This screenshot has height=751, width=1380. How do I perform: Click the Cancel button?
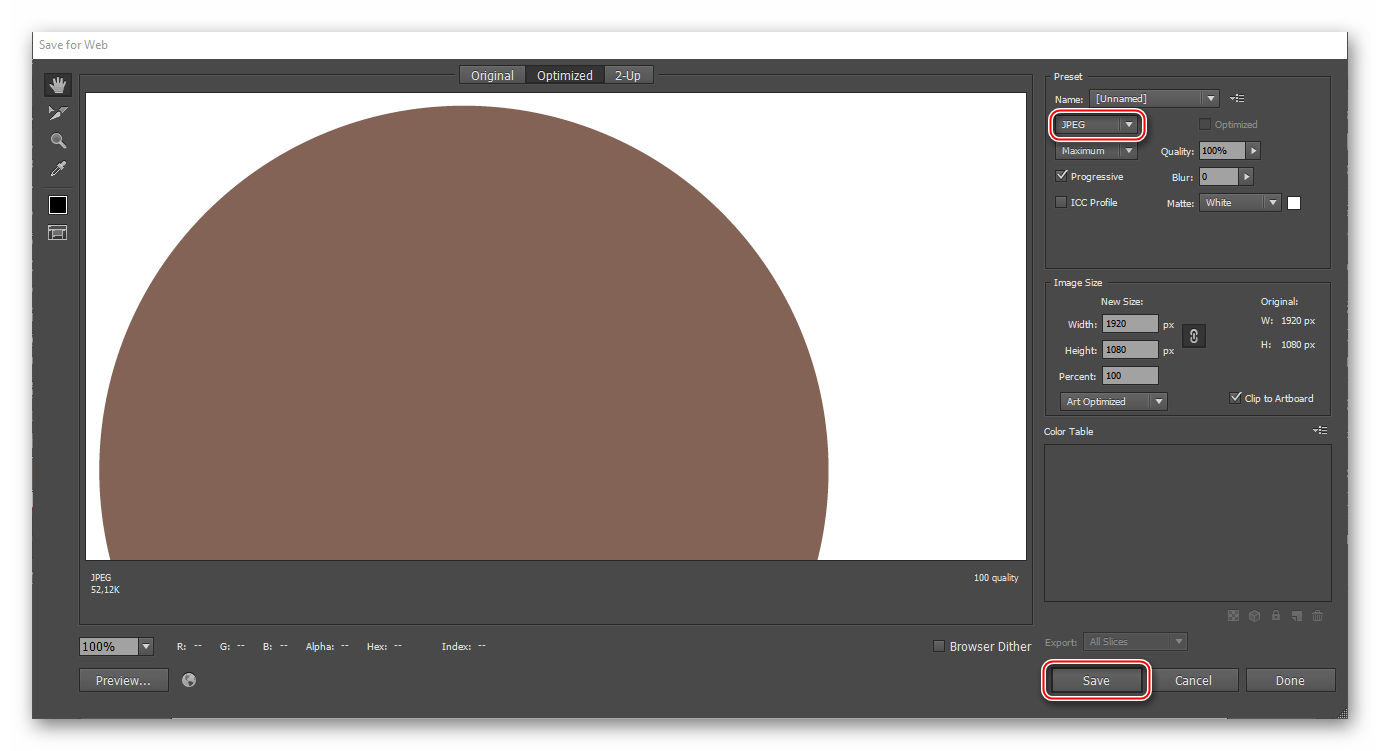tap(1193, 680)
